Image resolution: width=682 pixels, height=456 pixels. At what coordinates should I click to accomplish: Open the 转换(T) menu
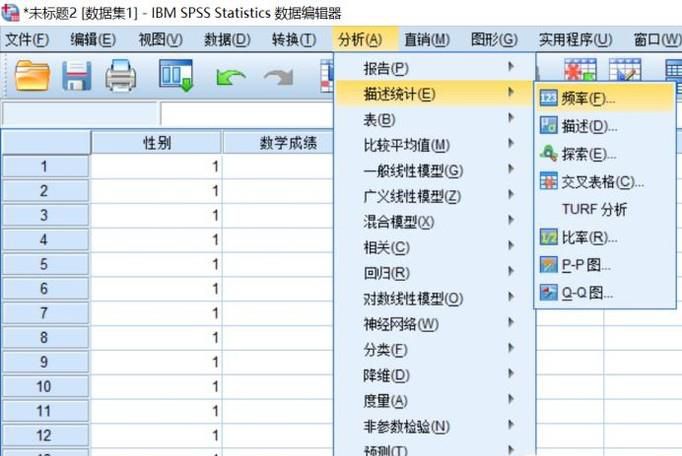(x=293, y=39)
